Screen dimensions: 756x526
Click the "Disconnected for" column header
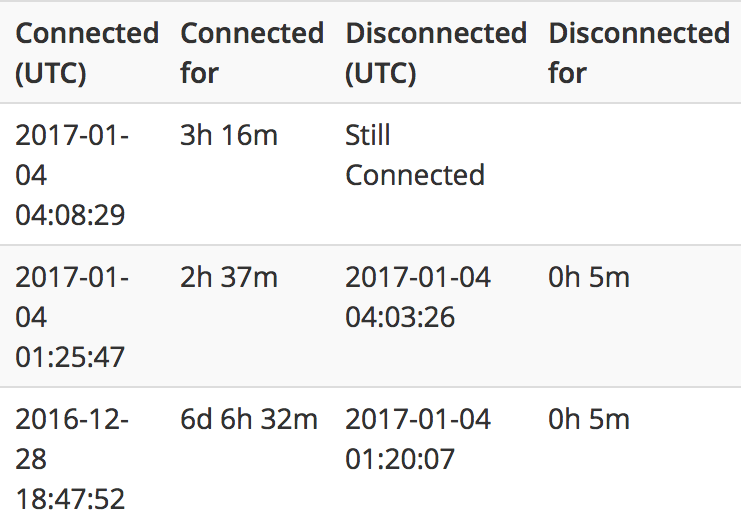638,52
